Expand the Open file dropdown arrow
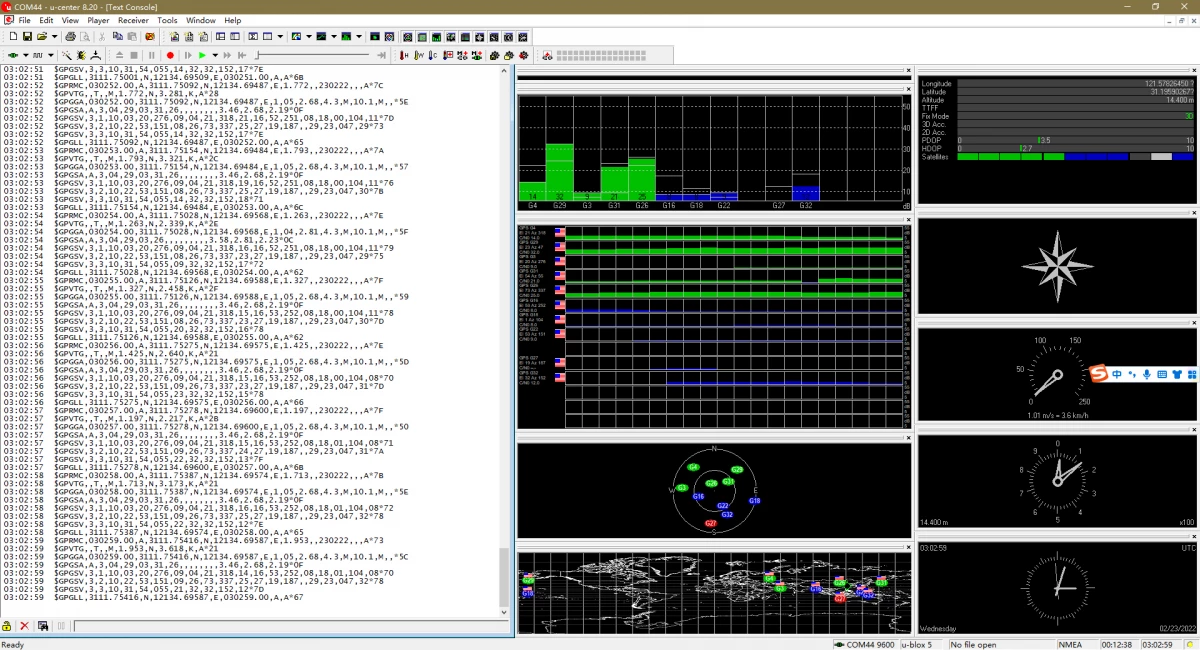Screen dimensions: 1200x650 [54, 37]
